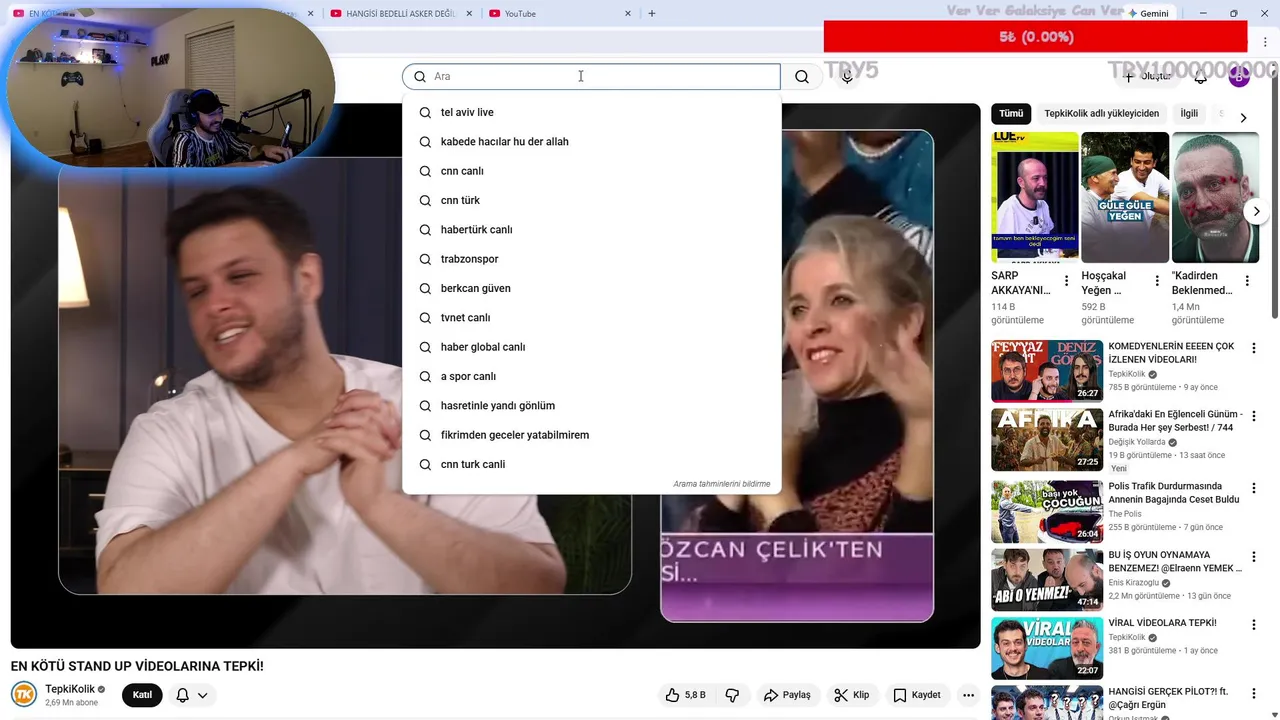The width and height of the screenshot is (1280, 720).
Task: Choose suggestion kabede hacılar hu der allah
Action: pos(591,142)
